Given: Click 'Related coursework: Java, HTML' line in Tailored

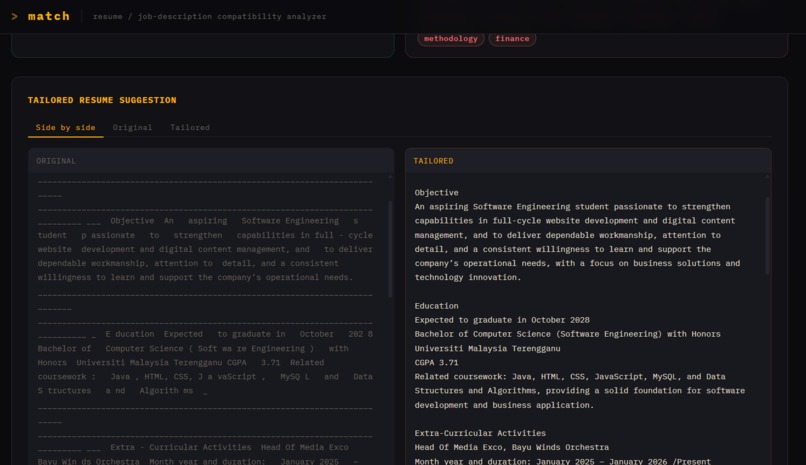Looking at the screenshot, I should tap(570, 377).
